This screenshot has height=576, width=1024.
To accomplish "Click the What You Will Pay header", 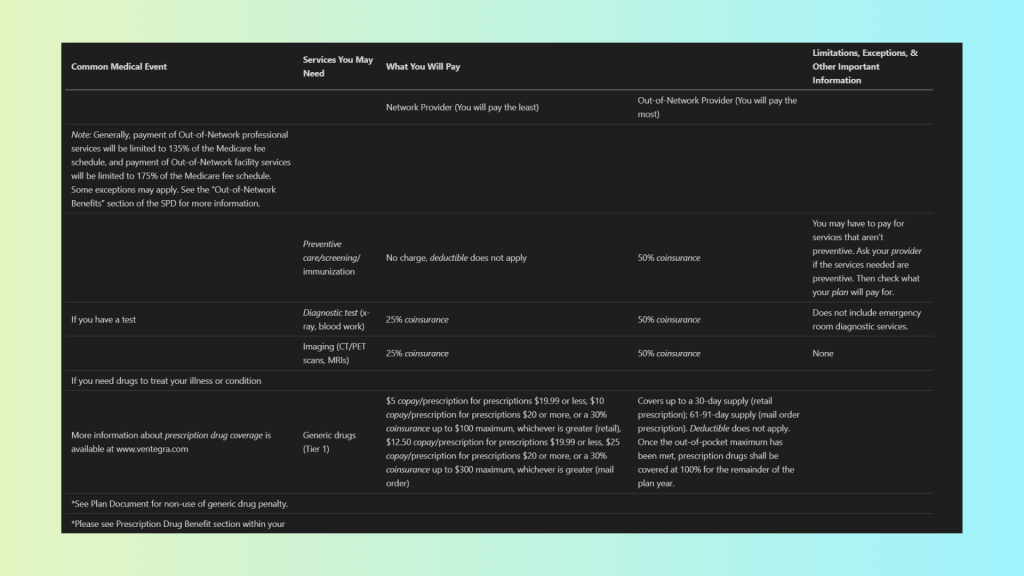I will click(x=423, y=67).
